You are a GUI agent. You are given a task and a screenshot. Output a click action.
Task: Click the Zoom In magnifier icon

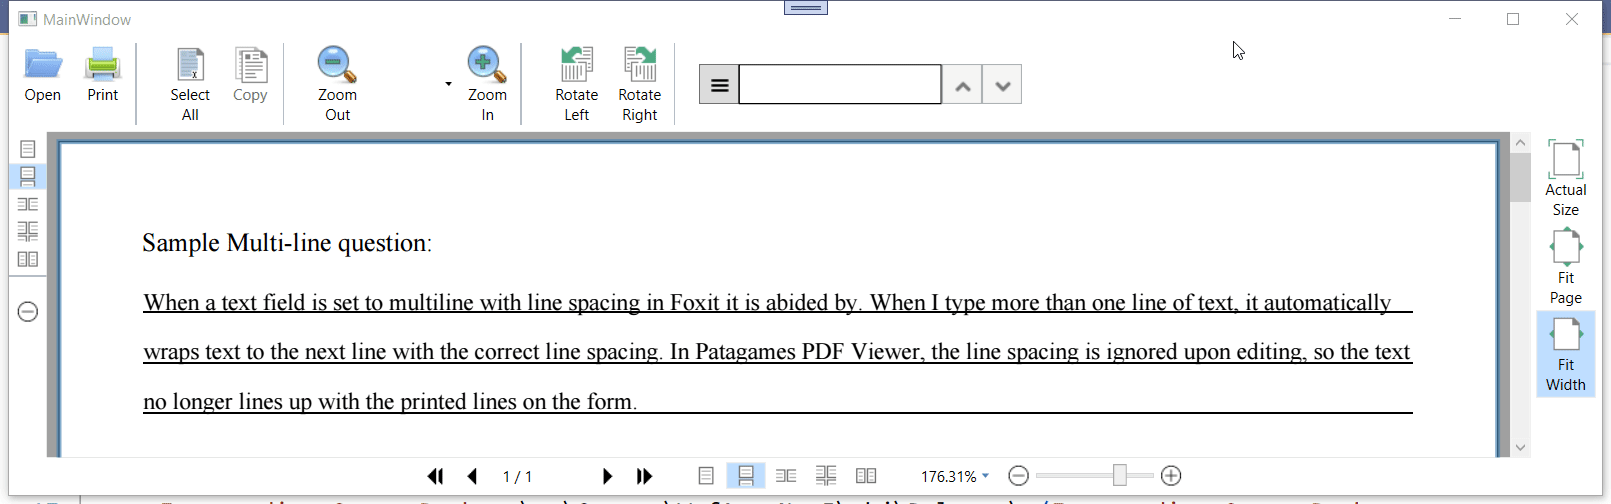pos(486,64)
